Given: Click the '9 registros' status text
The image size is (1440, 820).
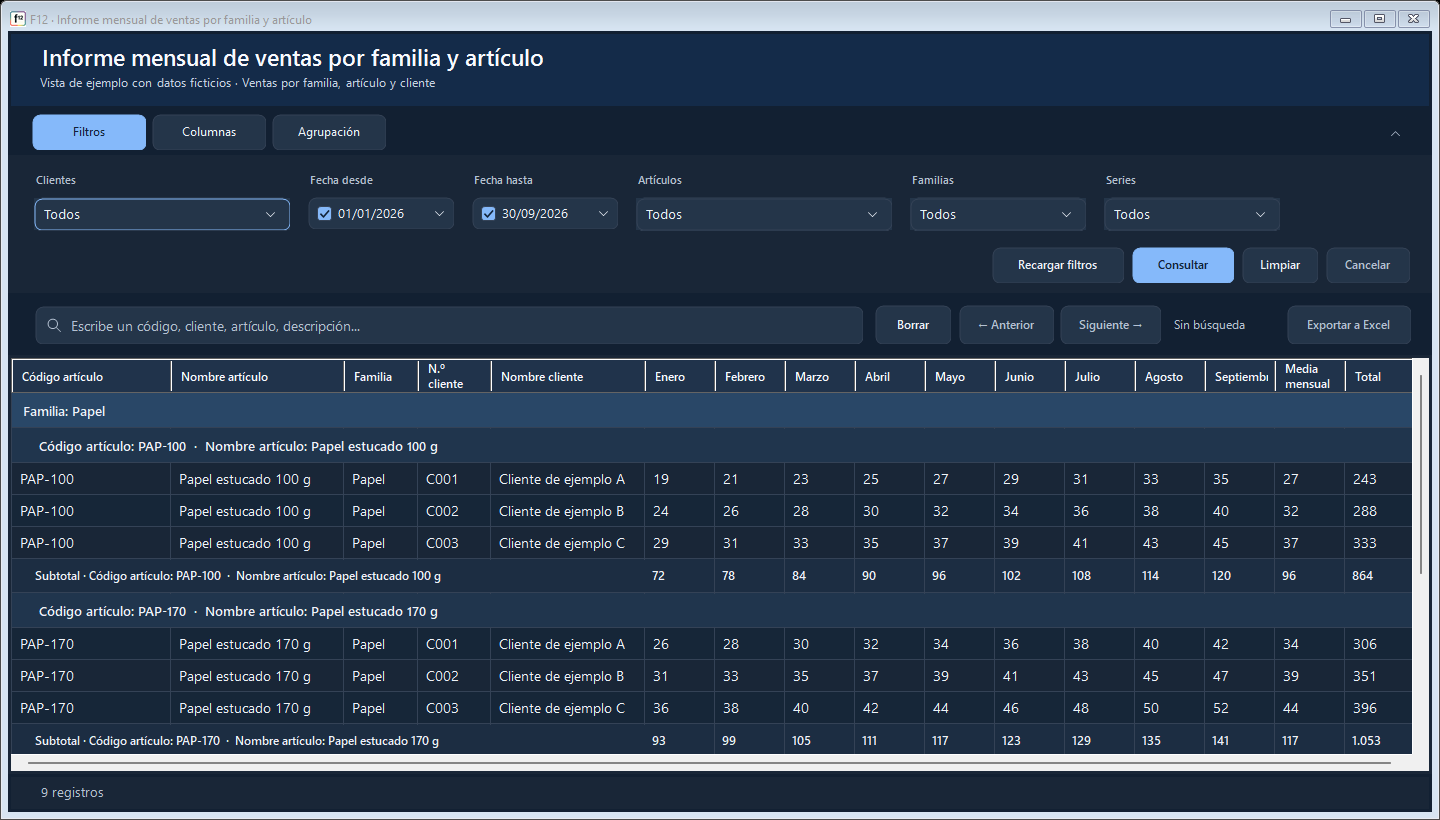Looking at the screenshot, I should point(72,793).
